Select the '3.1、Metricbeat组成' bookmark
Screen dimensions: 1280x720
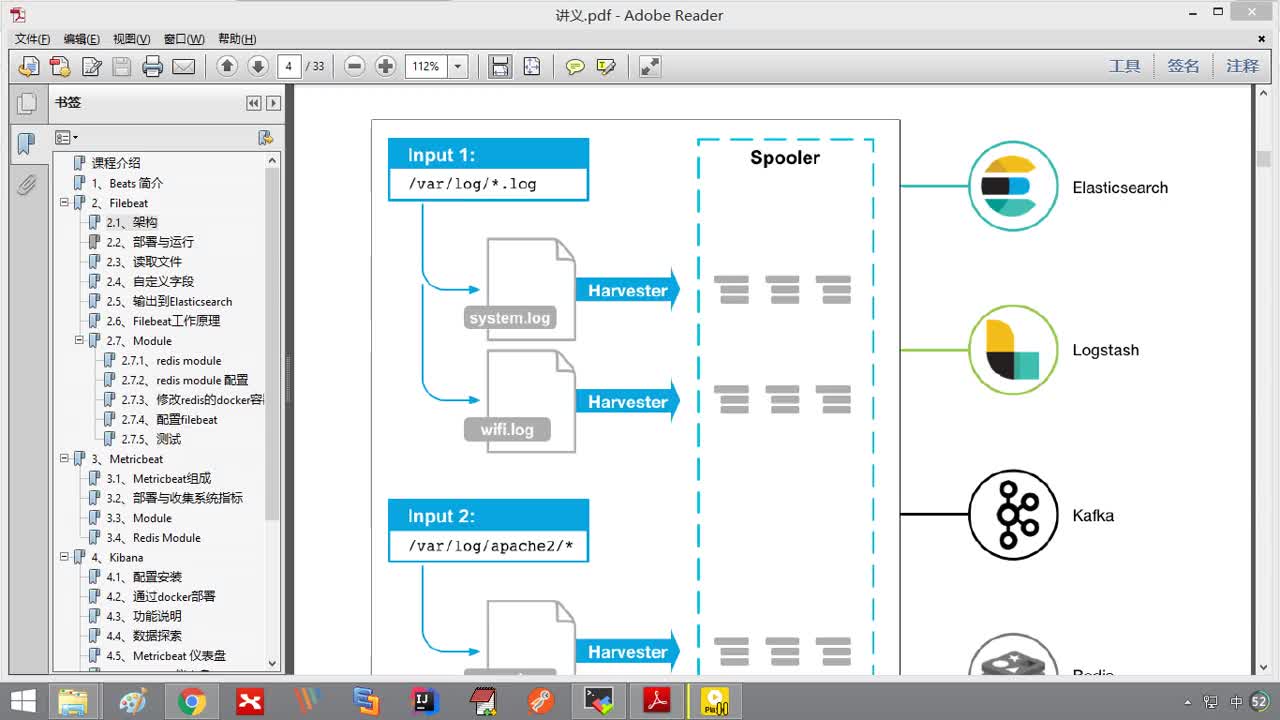pyautogui.click(x=159, y=479)
